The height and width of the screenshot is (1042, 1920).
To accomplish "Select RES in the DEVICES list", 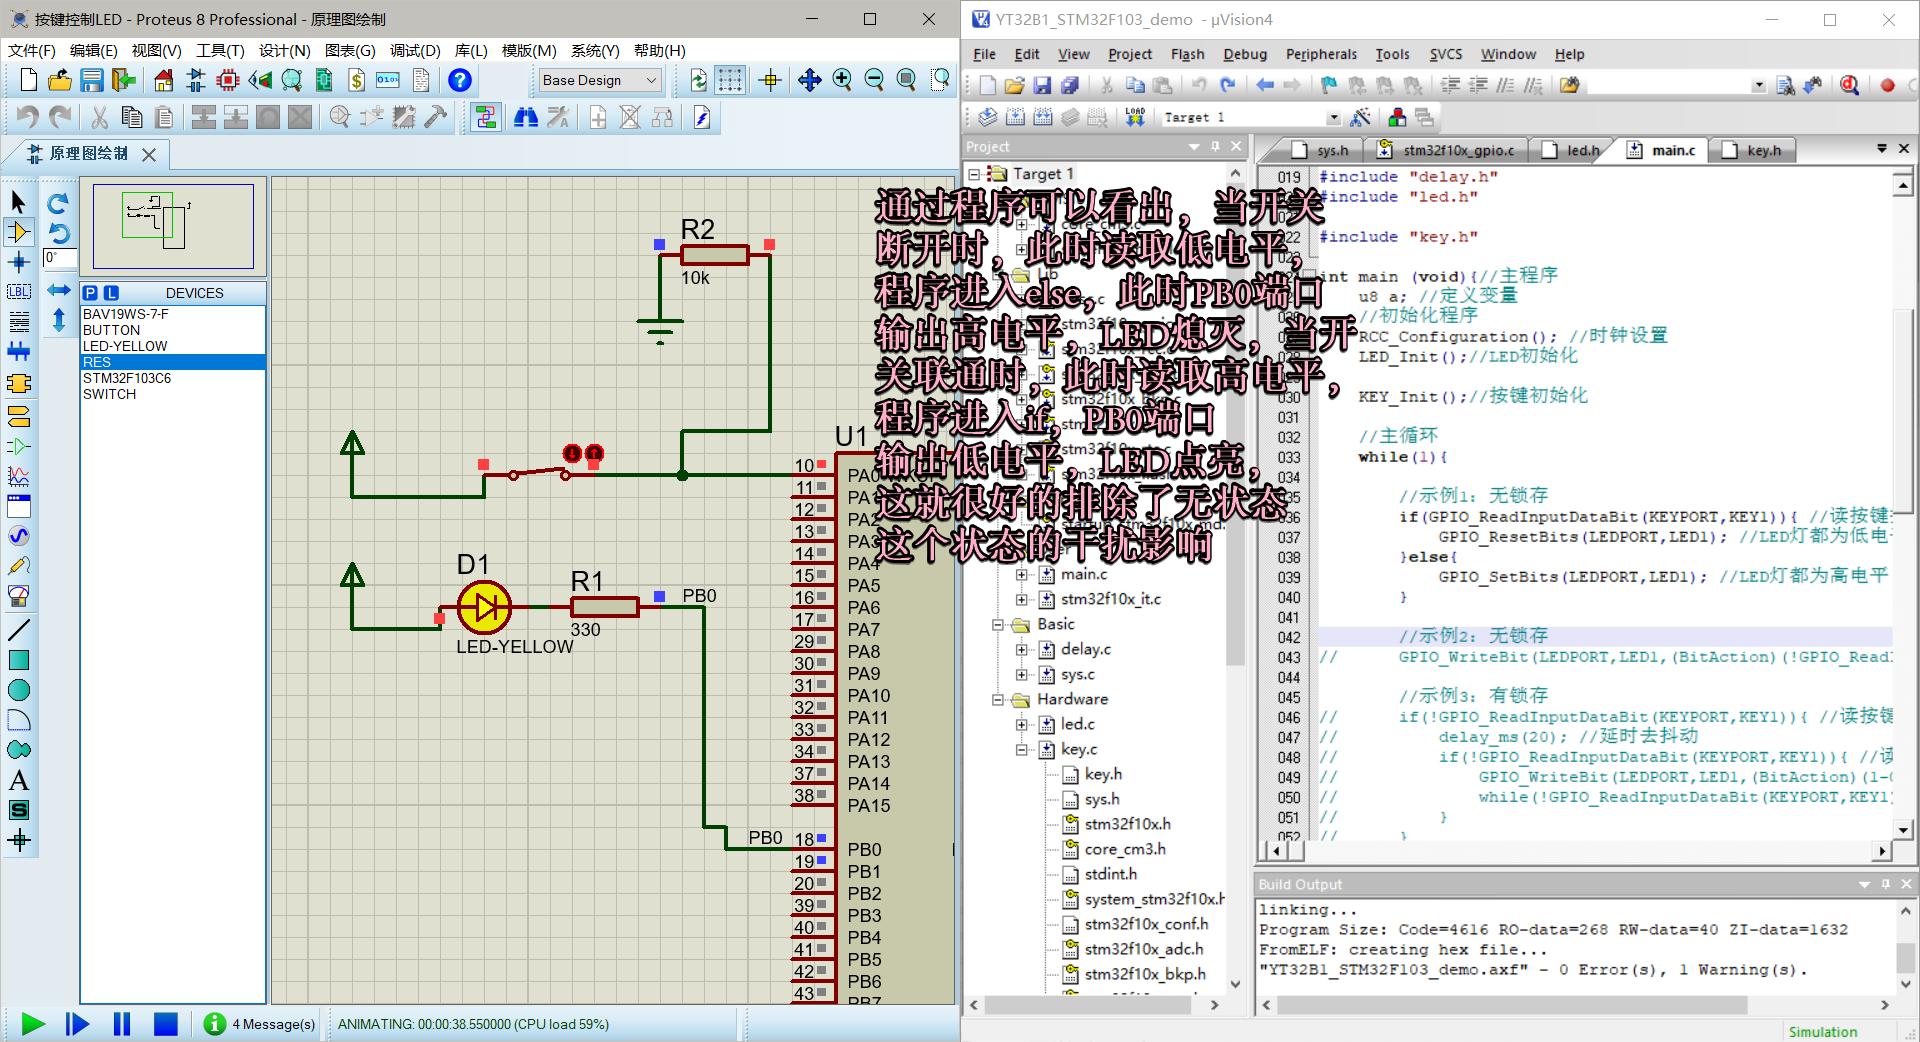I will point(97,362).
